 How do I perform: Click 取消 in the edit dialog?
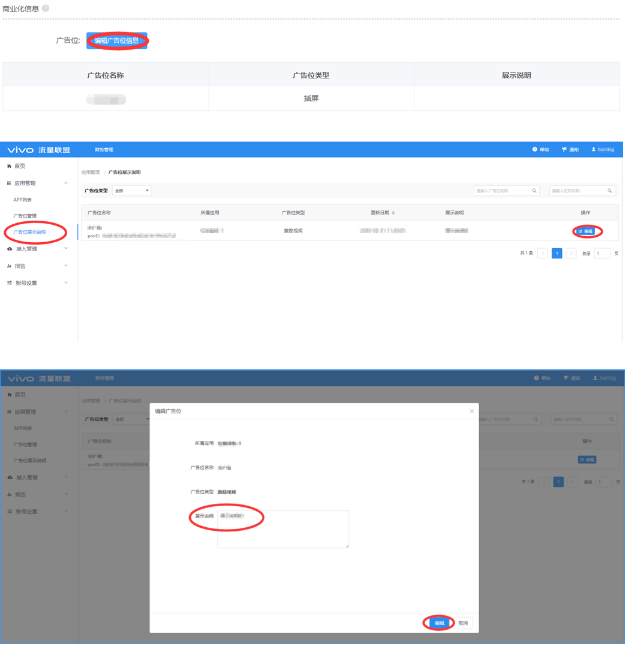[x=463, y=622]
